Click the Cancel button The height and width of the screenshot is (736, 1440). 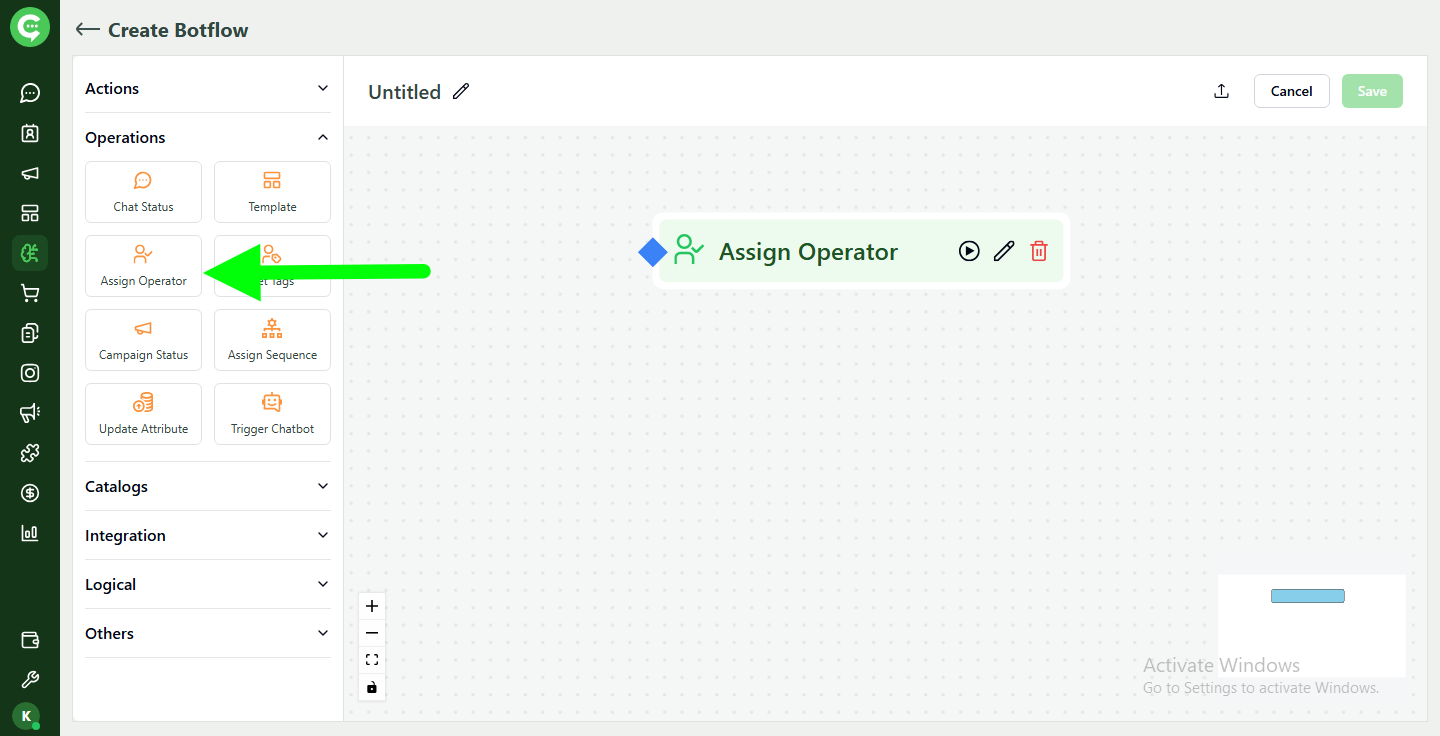coord(1291,90)
